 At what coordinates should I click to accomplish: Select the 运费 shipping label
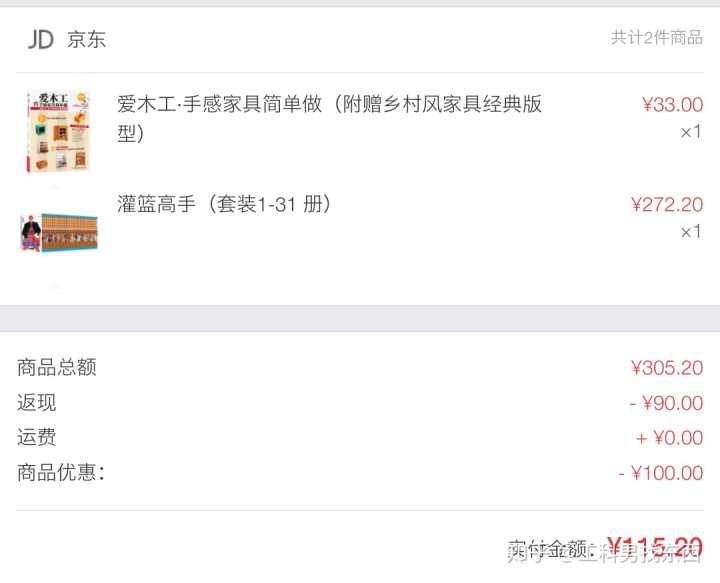tap(37, 437)
